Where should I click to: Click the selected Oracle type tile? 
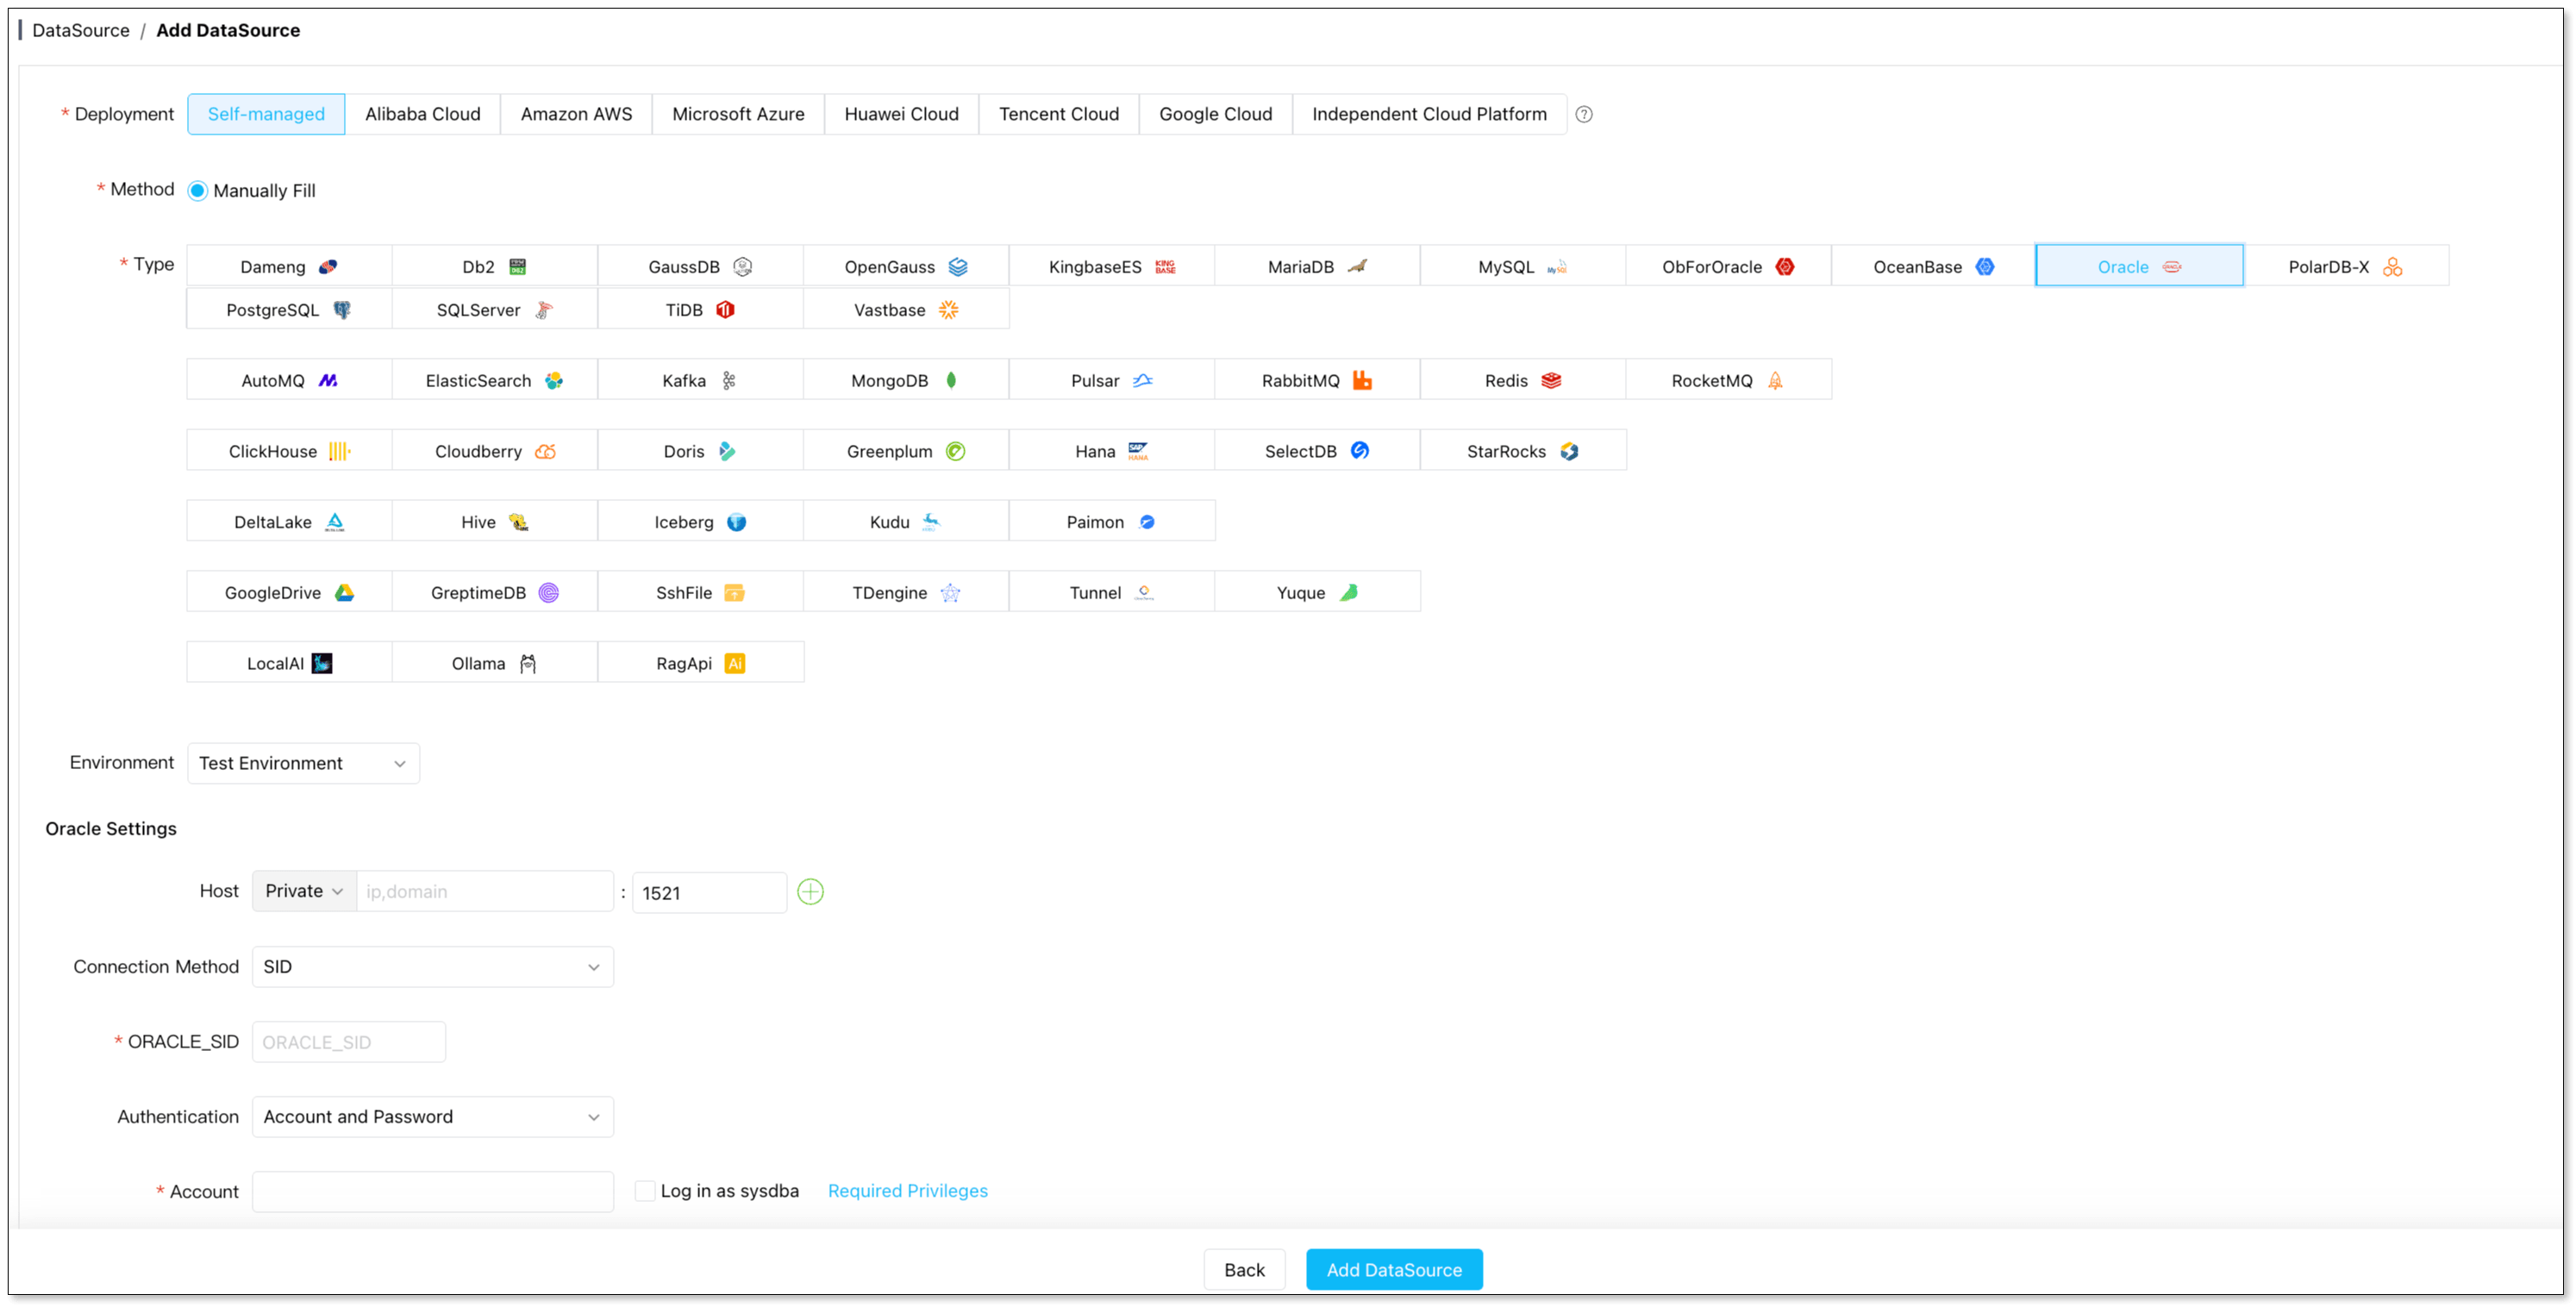pos(2140,266)
